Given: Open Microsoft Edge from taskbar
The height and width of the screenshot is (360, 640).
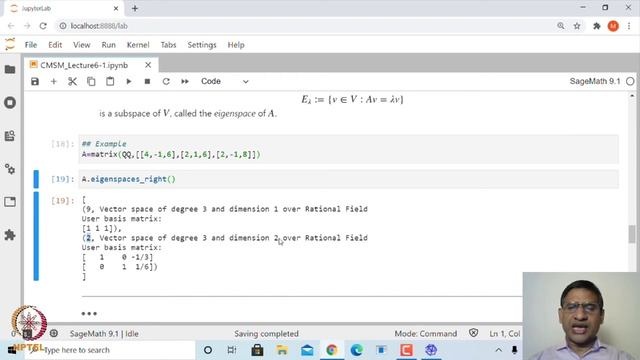Looking at the screenshot, I should (x=356, y=350).
